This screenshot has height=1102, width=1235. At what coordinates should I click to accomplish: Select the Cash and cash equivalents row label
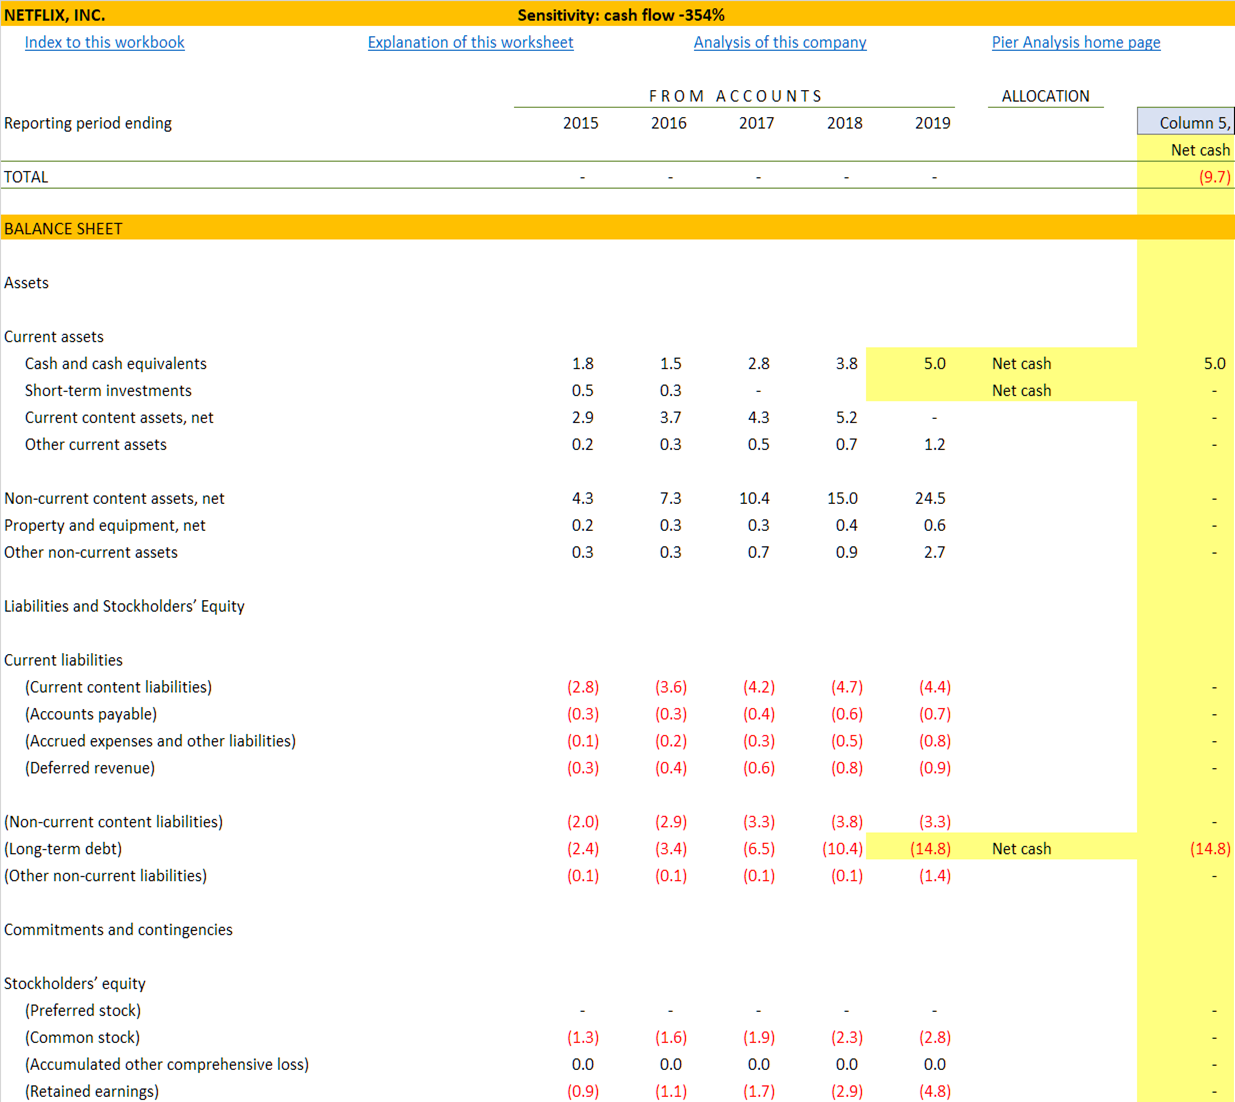coord(115,364)
